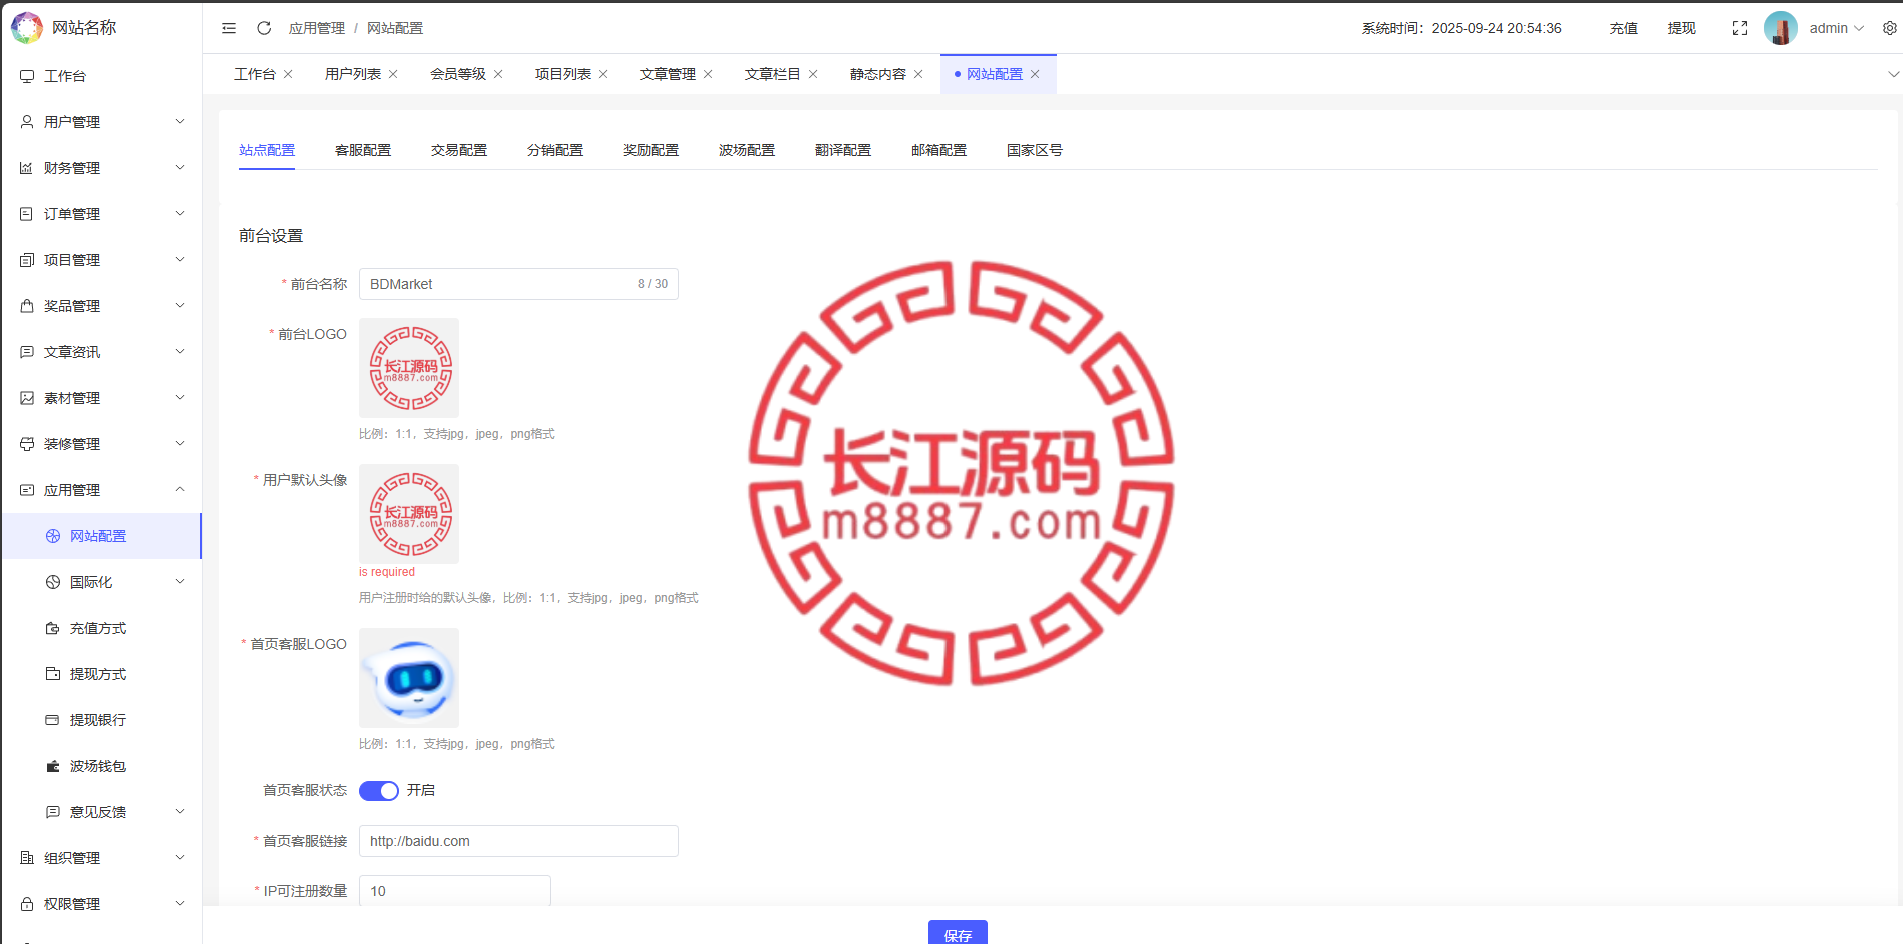Toggle fullscreen mode icon
Screen dimensions: 1903x944
(1740, 28)
